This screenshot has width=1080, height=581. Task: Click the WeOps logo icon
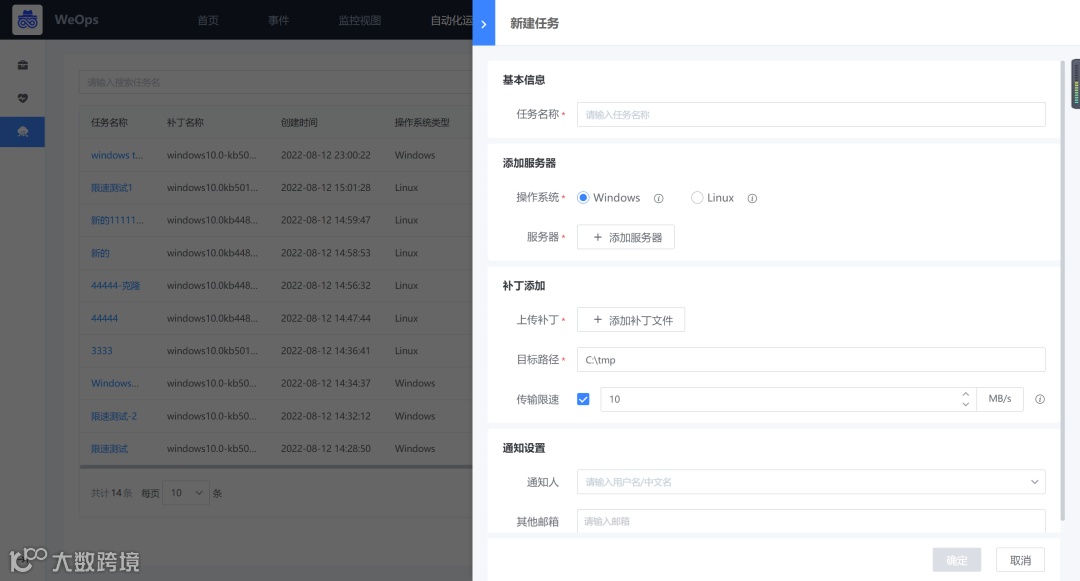pos(28,20)
